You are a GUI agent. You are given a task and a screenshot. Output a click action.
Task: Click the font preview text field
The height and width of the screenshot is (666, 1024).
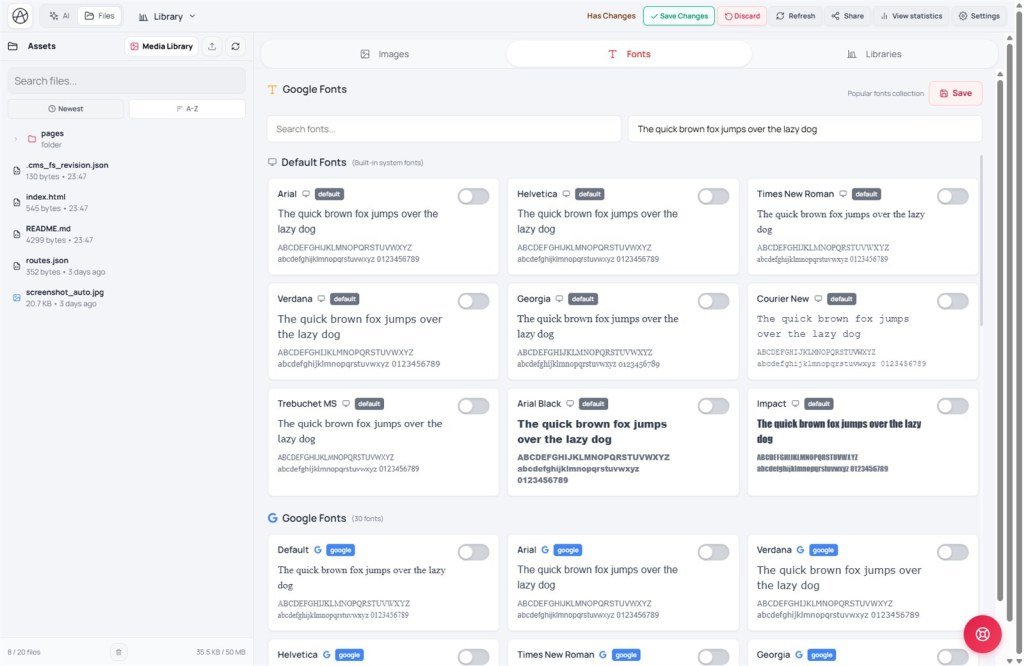click(805, 129)
